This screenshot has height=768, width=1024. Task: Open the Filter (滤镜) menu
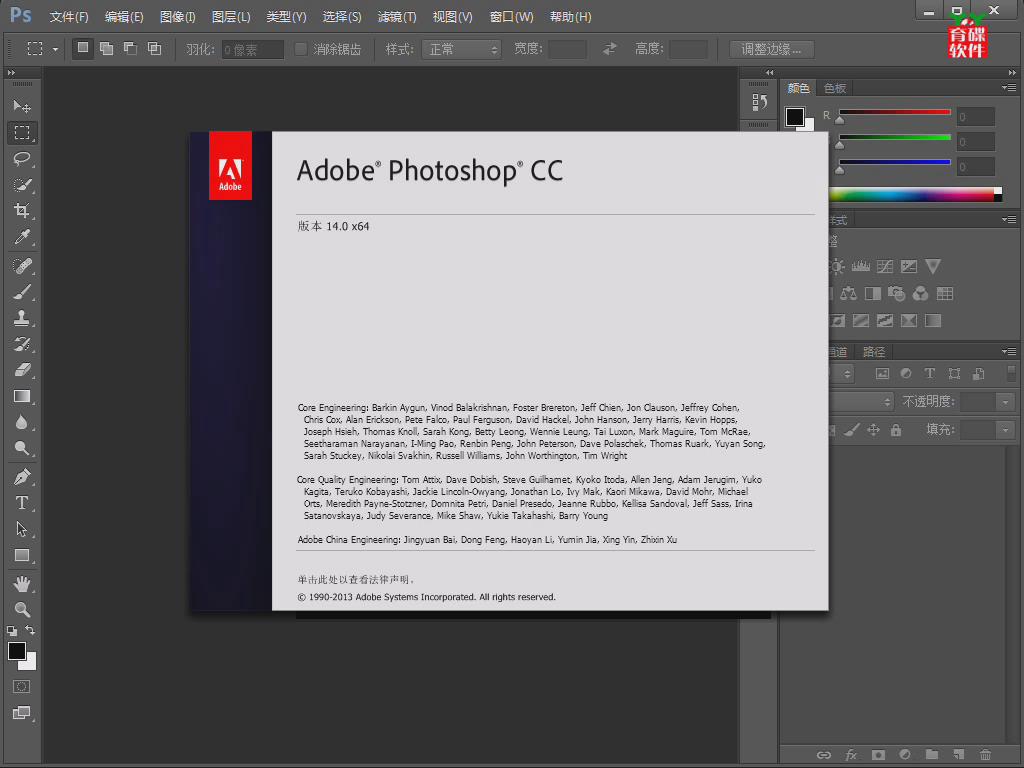(x=397, y=17)
